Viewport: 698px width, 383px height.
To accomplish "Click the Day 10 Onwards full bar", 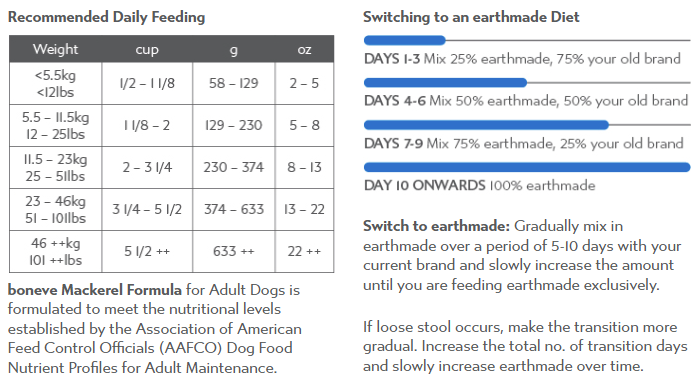I will coord(527,167).
